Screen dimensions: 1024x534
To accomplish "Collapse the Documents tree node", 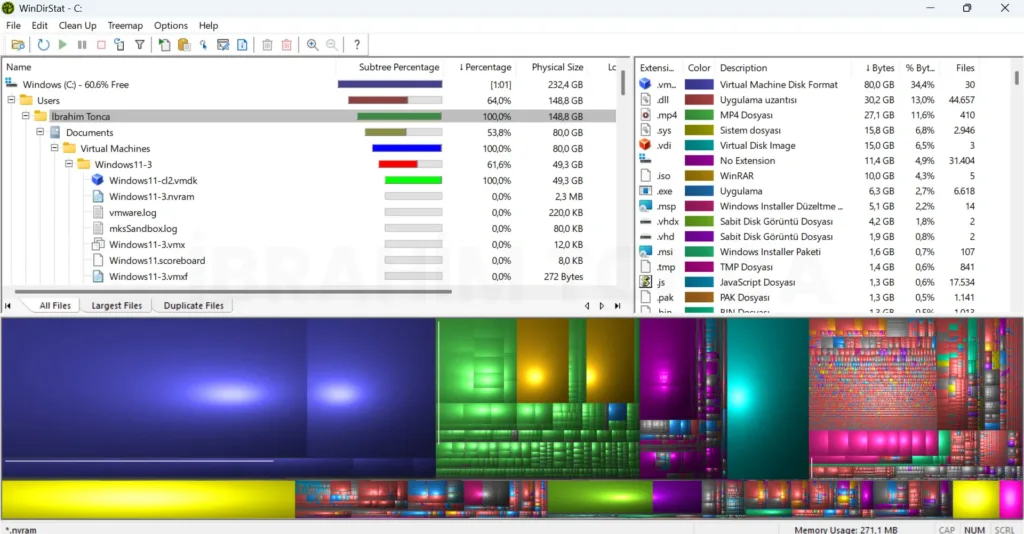I will pyautogui.click(x=40, y=132).
